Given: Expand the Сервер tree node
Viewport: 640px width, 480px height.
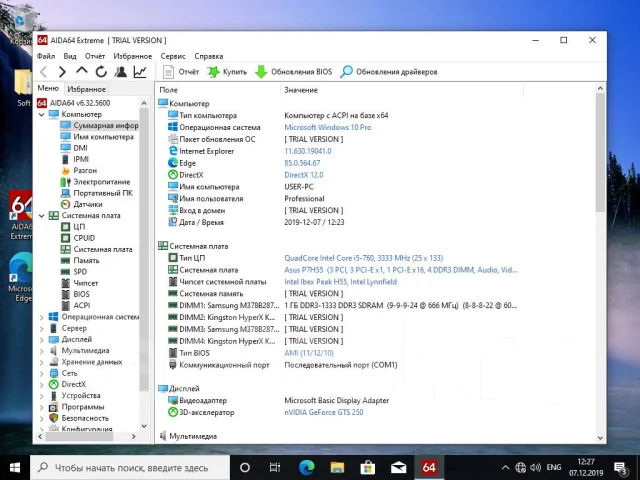Looking at the screenshot, I should [x=42, y=328].
